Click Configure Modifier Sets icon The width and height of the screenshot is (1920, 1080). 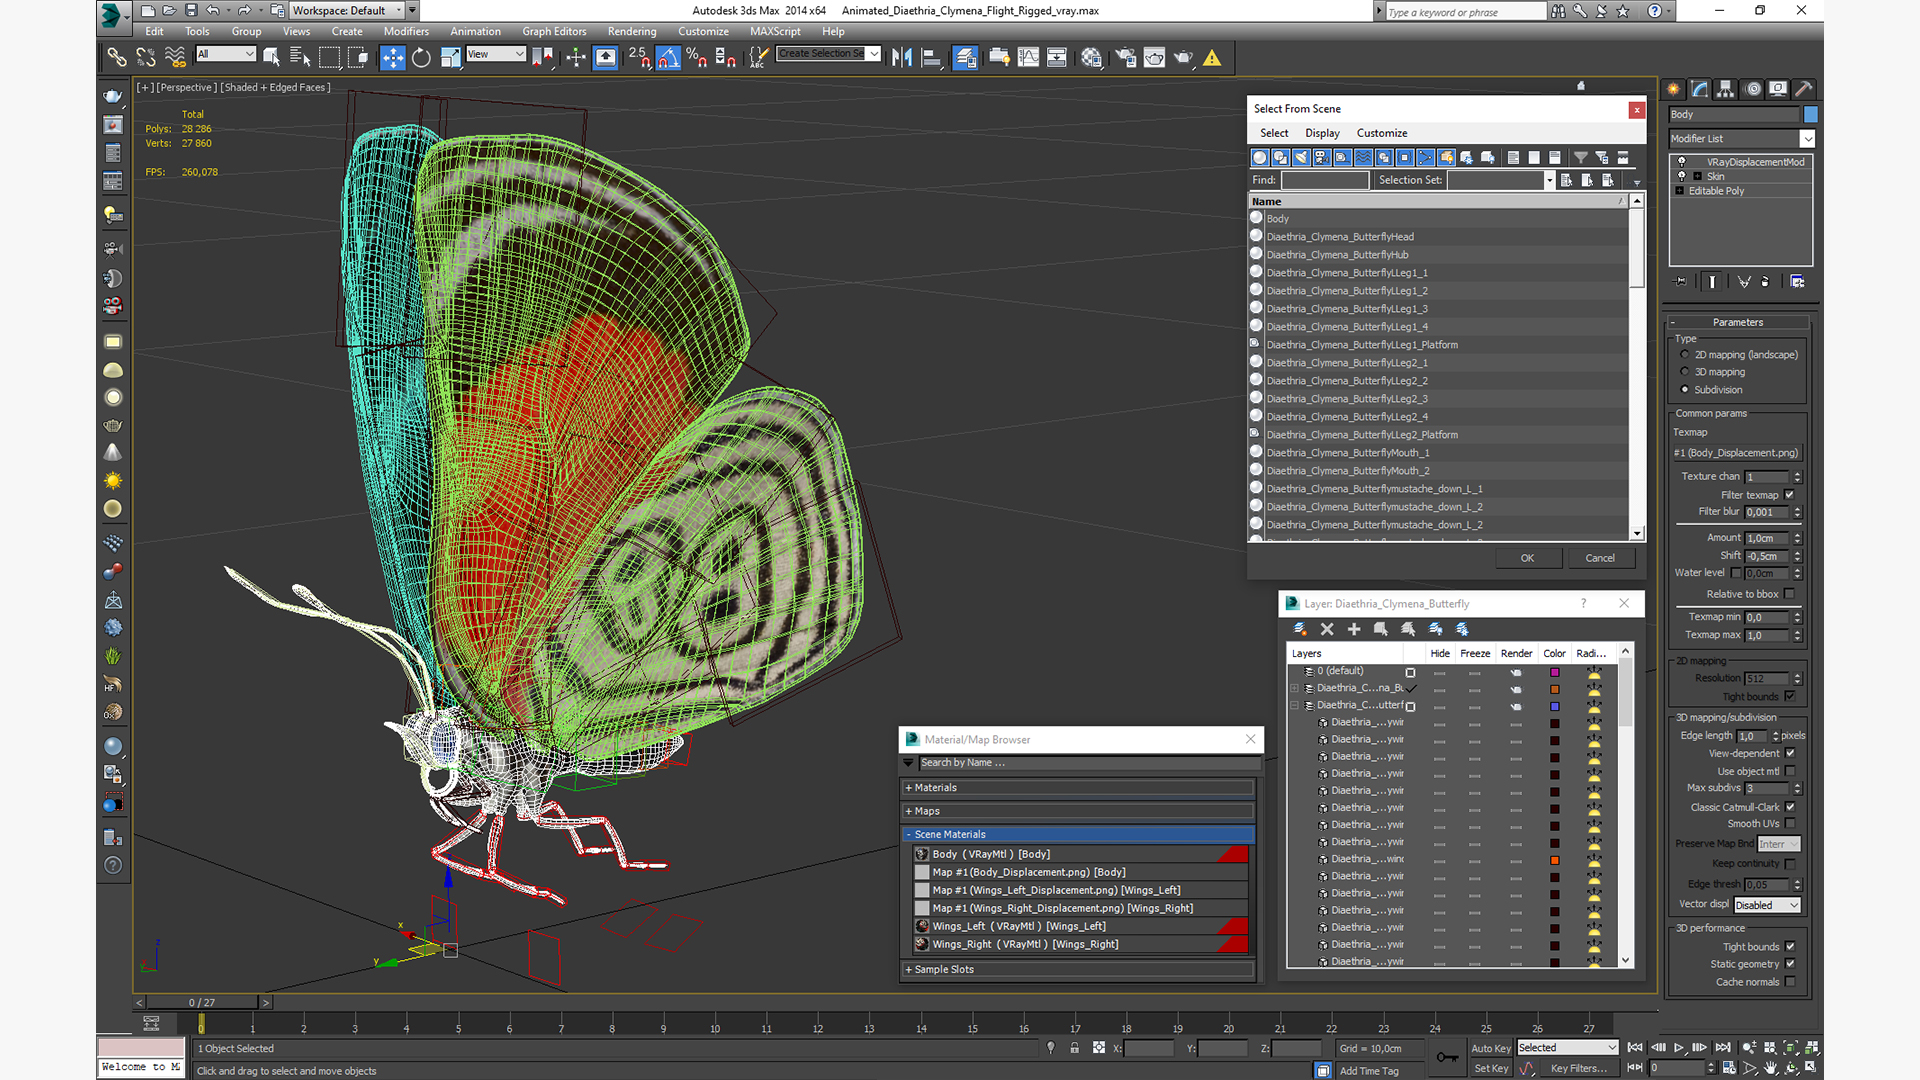1797,282
